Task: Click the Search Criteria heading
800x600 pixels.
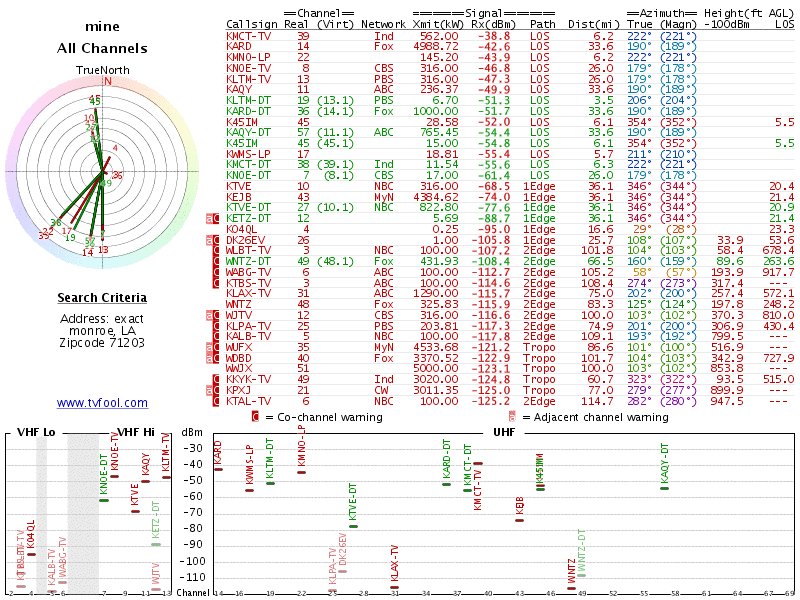Action: (x=102, y=298)
